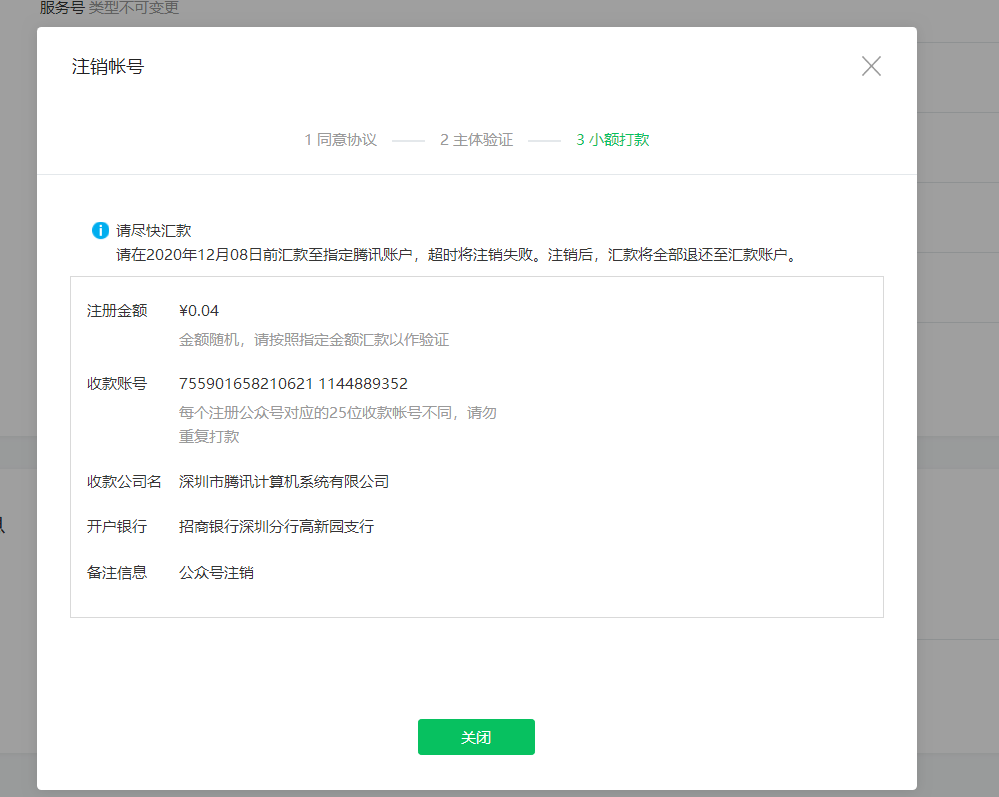Screen dimensions: 999x797
Task: Click the amount ¥0.04
Action: (199, 311)
